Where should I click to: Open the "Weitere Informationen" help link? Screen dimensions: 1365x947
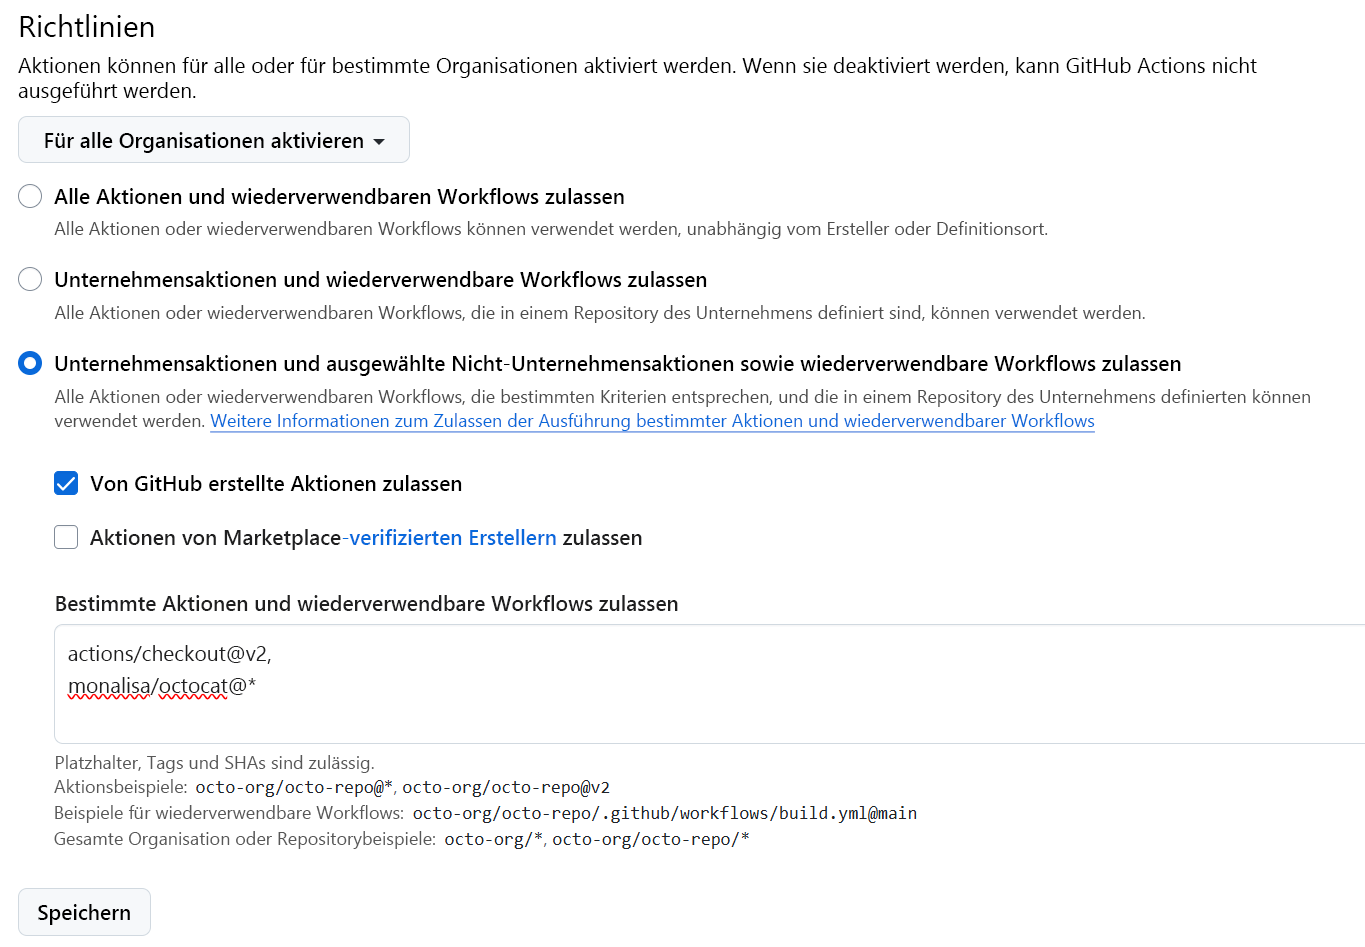click(x=651, y=421)
